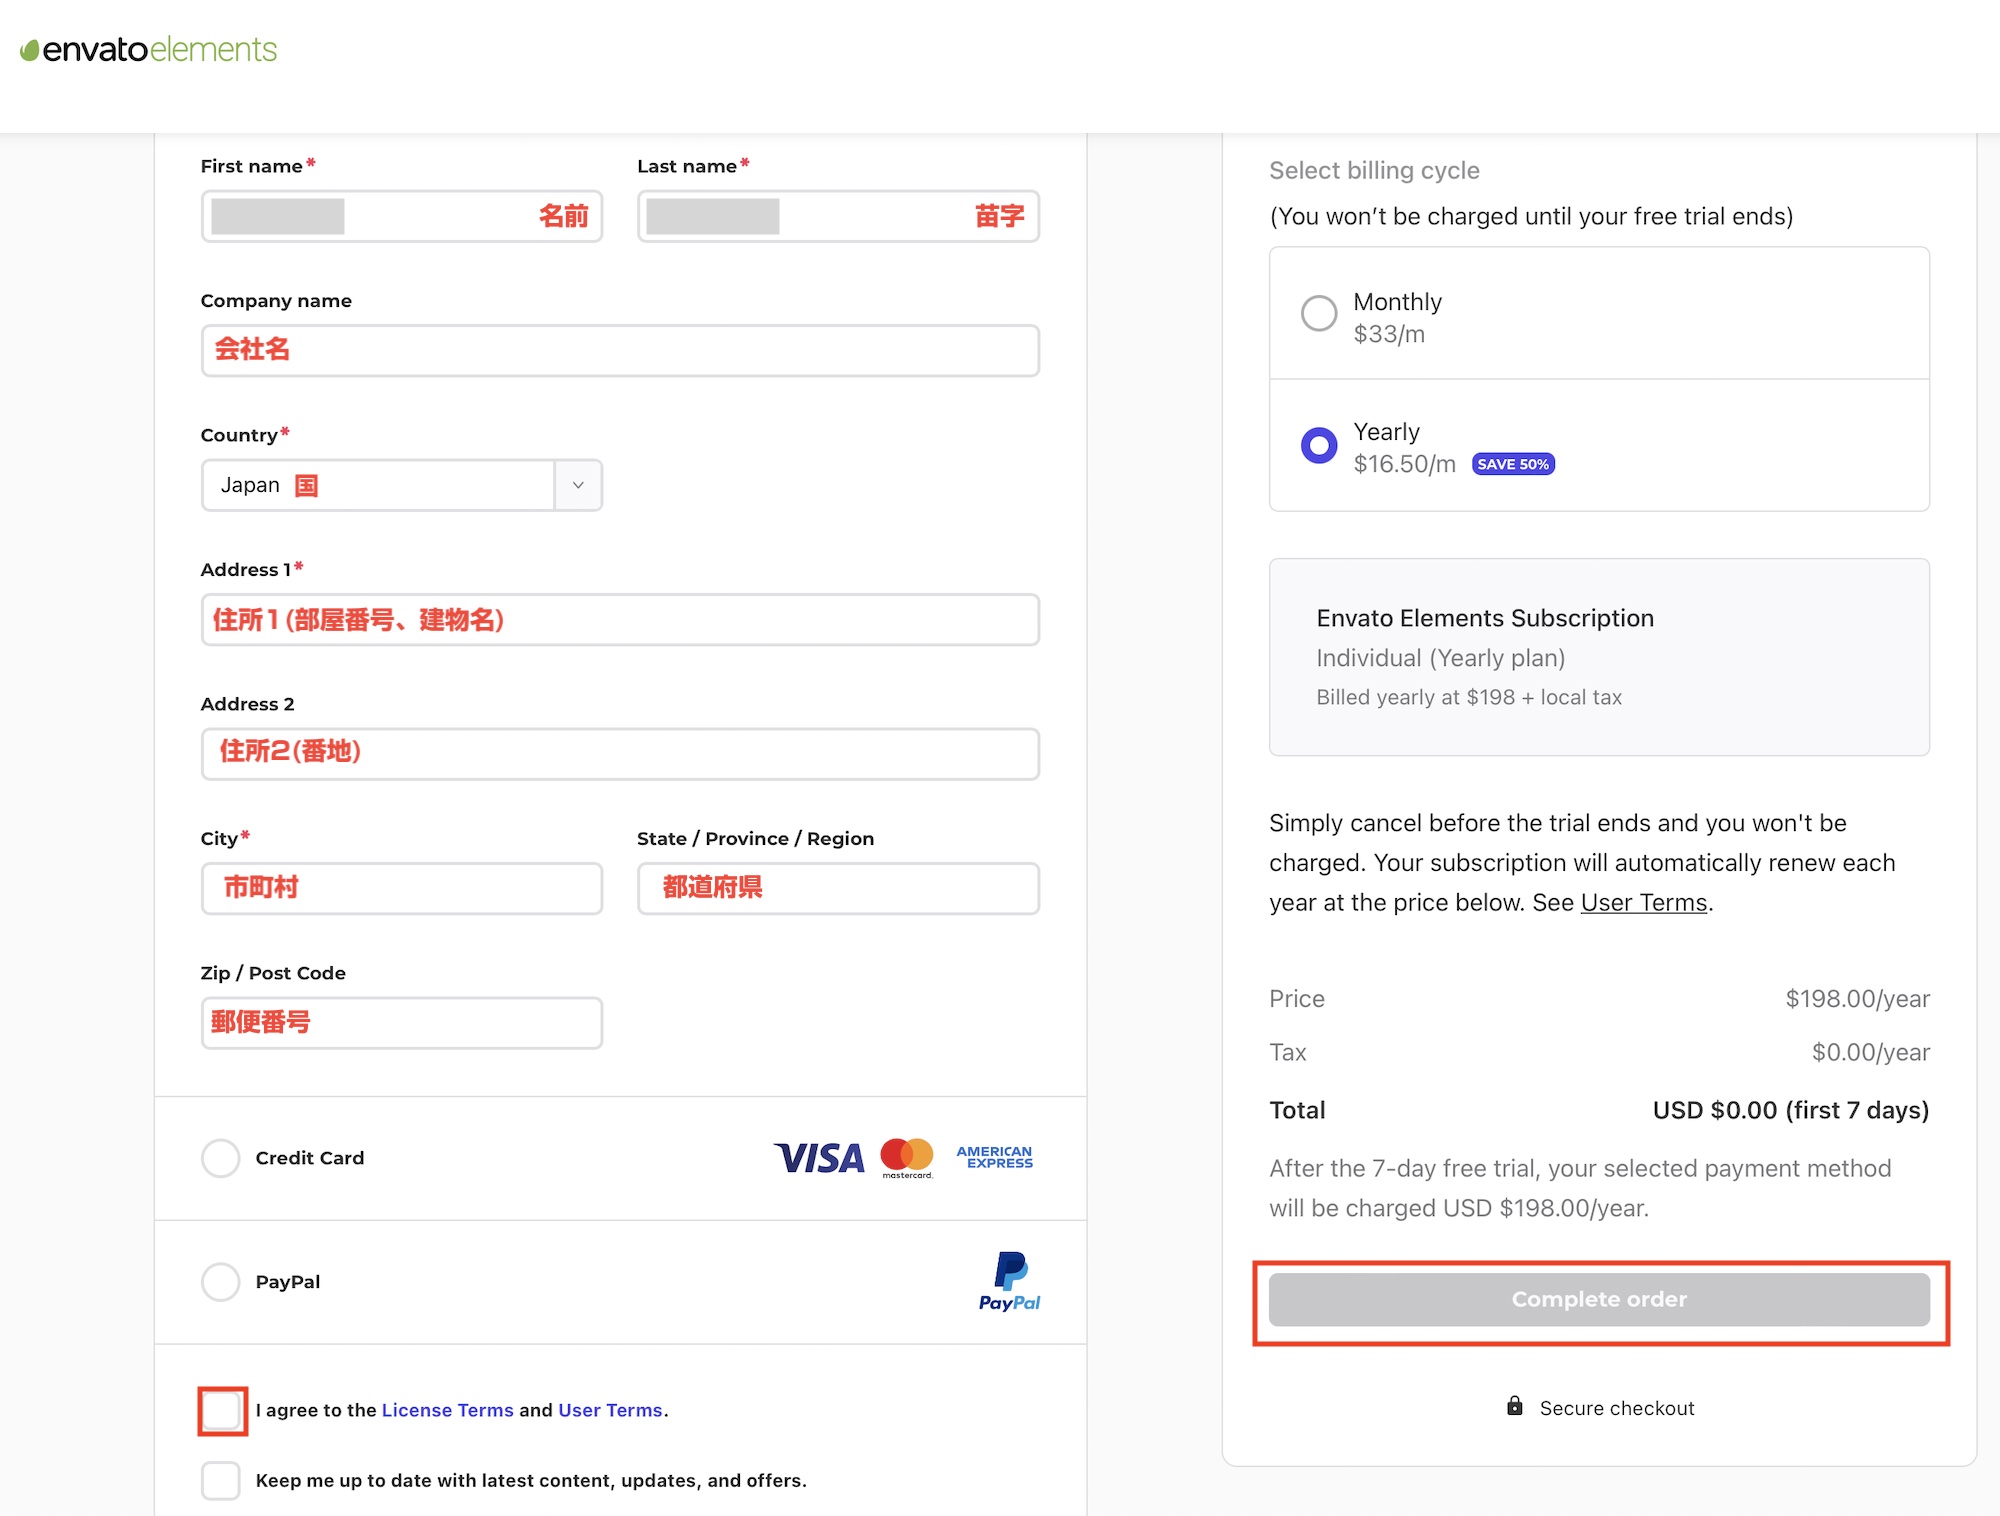Viewport: 2000px width, 1516px height.
Task: Open User Terms link beside checkbox
Action: (610, 1410)
